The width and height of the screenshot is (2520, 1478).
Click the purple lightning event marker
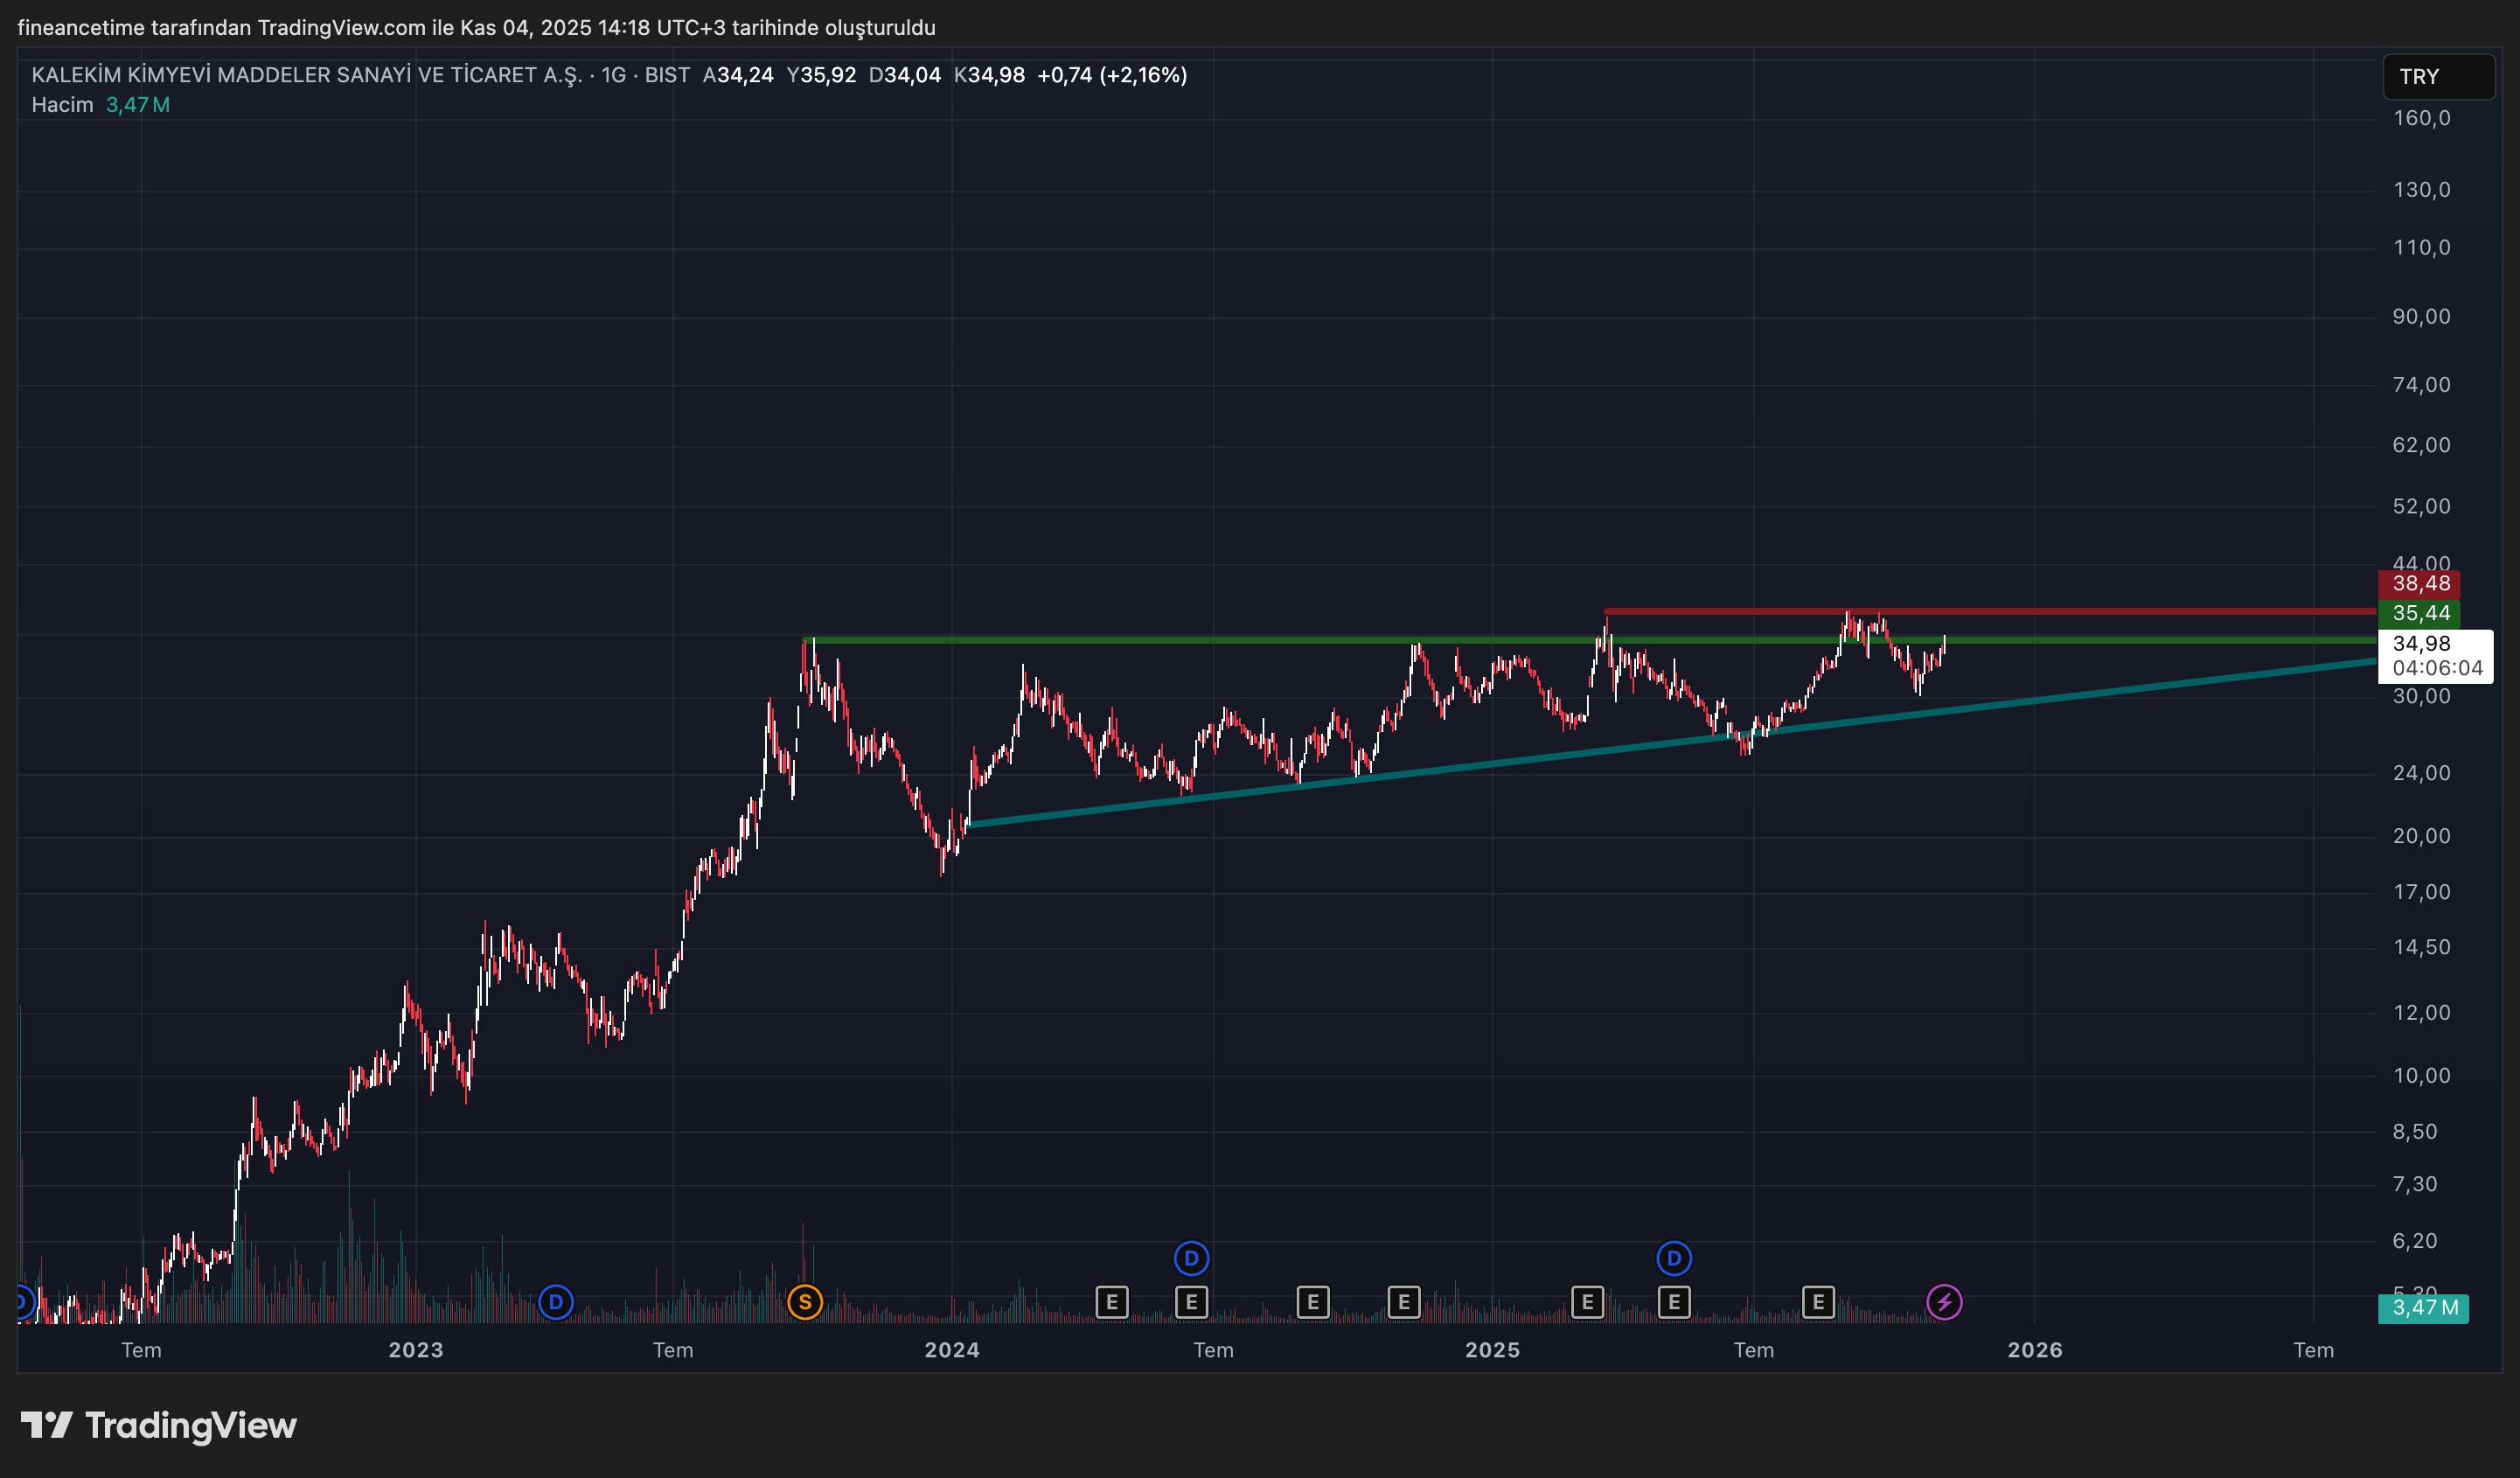1944,1302
